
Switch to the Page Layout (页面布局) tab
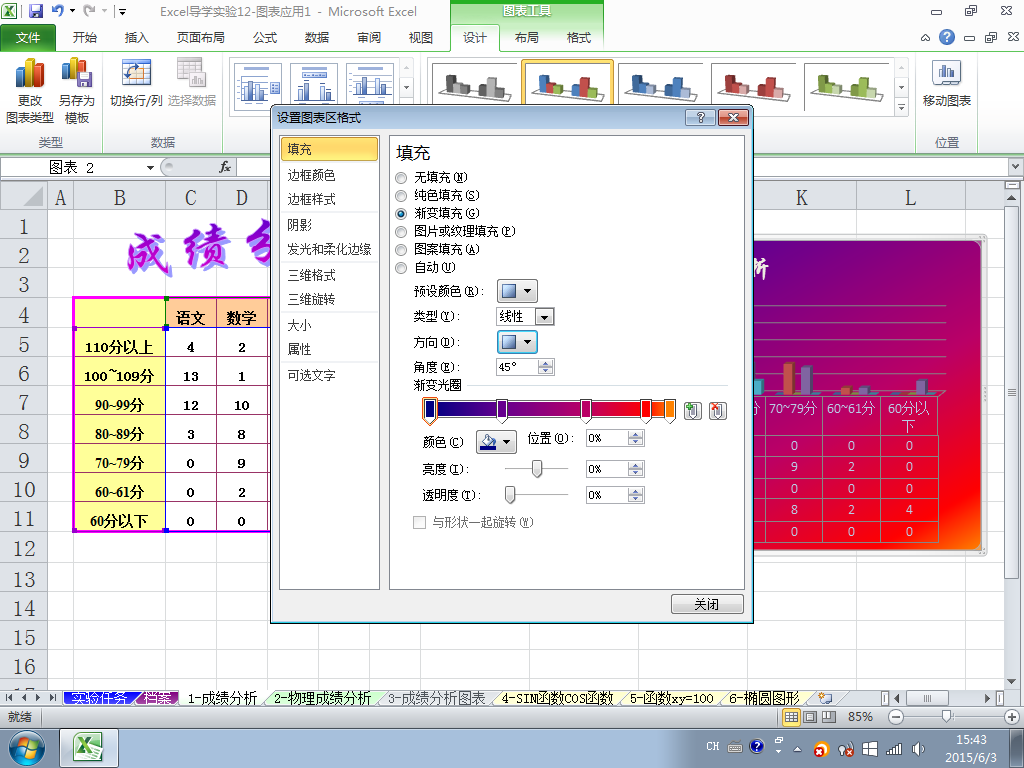[200, 37]
